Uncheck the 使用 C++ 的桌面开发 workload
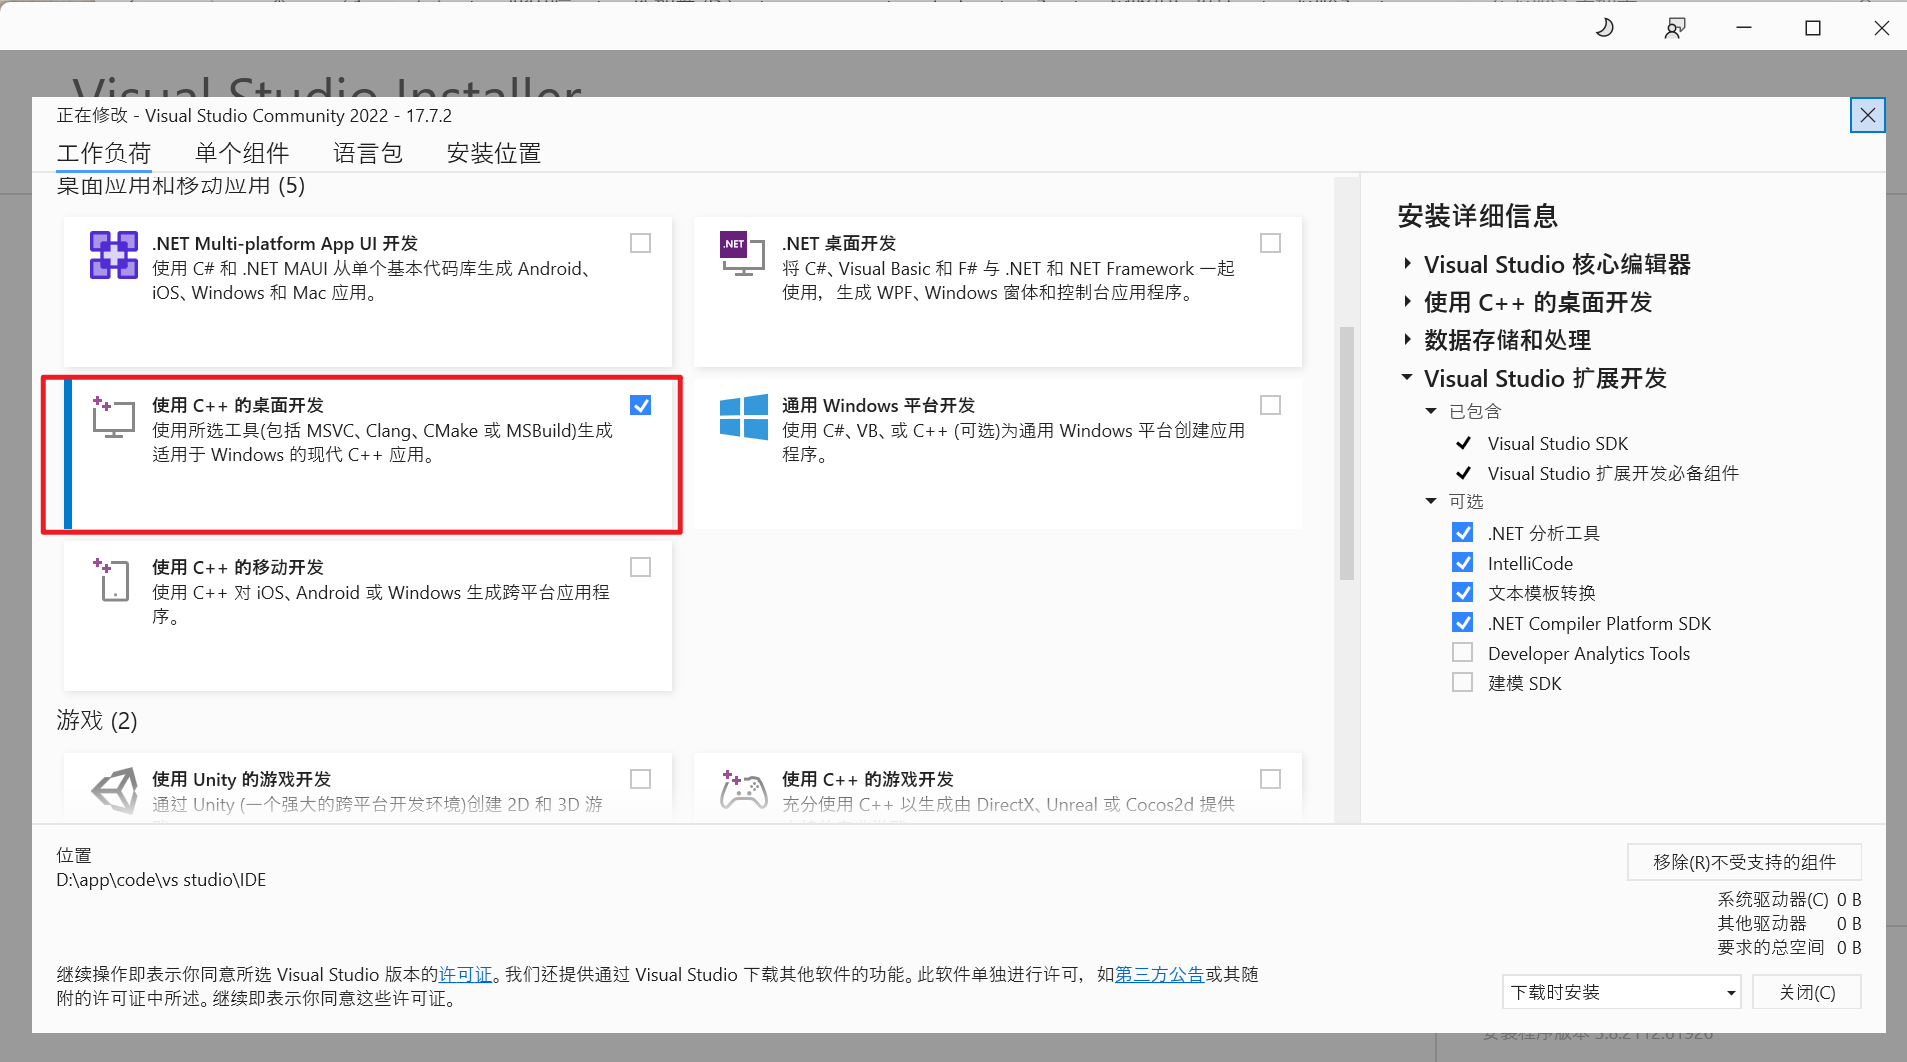The image size is (1907, 1062). click(640, 405)
